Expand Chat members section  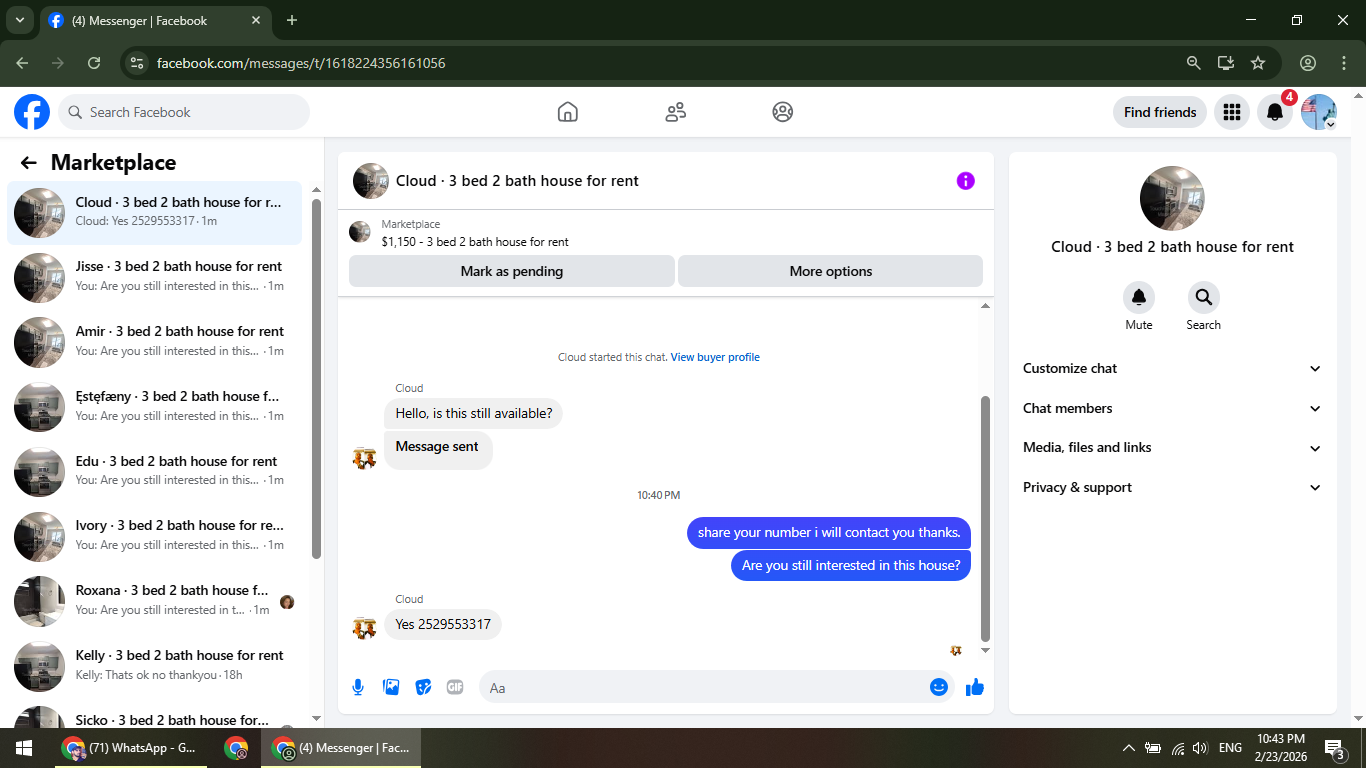coord(1172,408)
